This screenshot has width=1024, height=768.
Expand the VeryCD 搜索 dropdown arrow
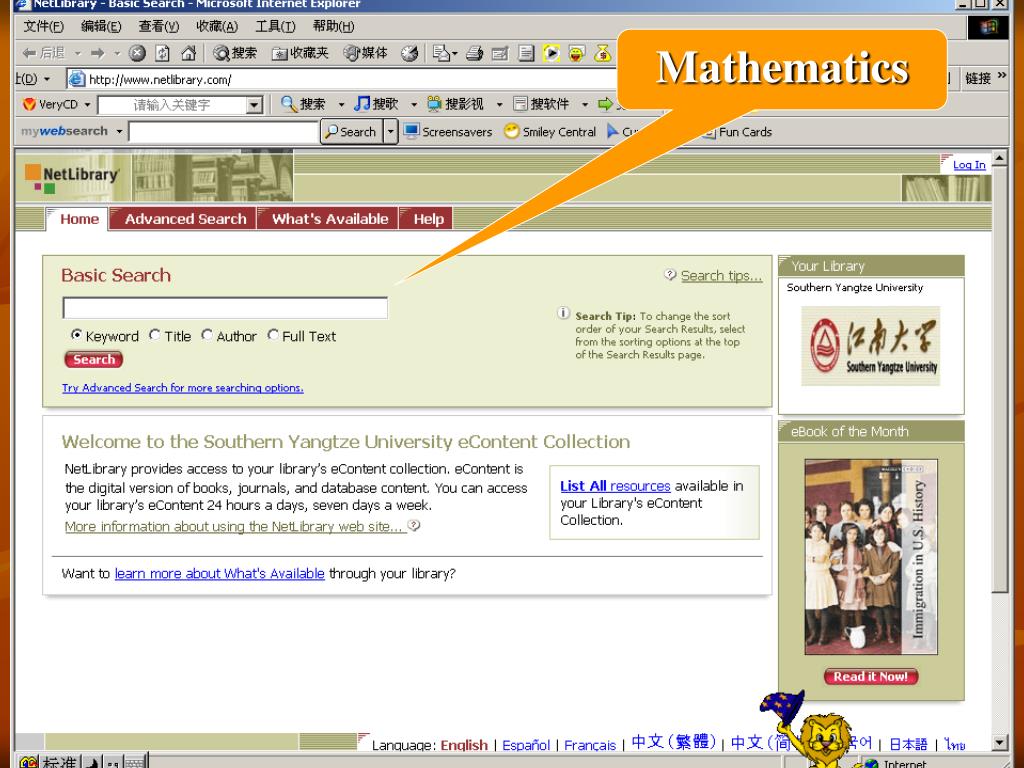tap(341, 104)
